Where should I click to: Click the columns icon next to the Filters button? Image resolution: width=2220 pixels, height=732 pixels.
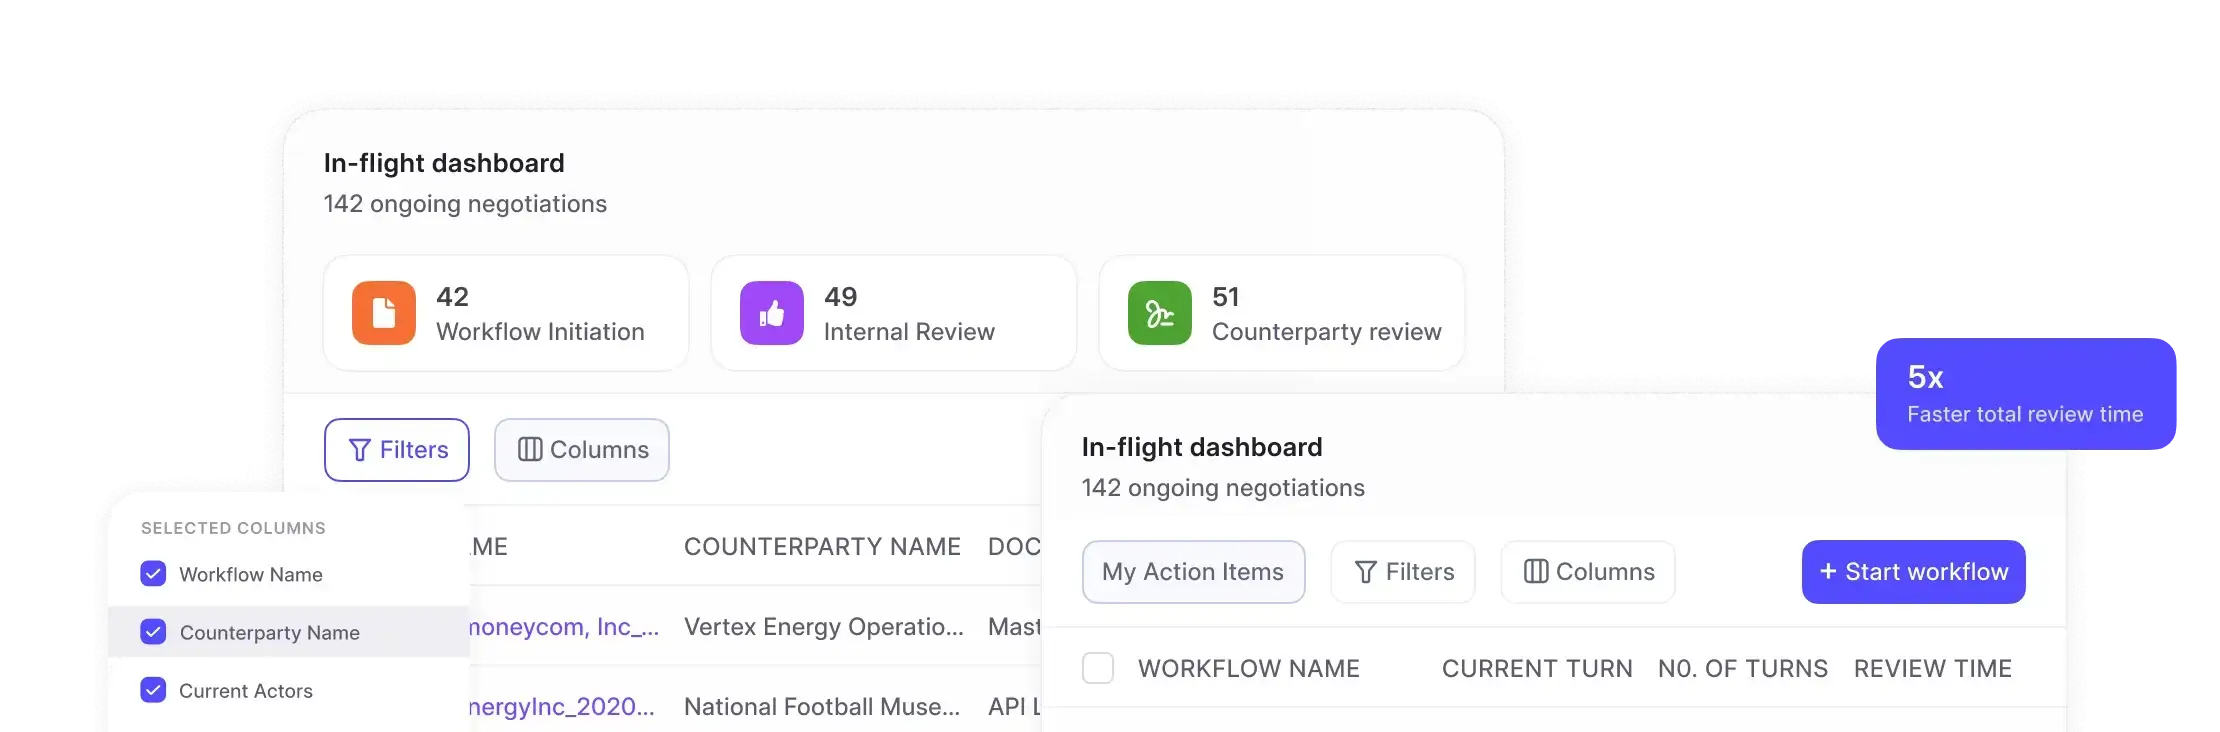530,450
